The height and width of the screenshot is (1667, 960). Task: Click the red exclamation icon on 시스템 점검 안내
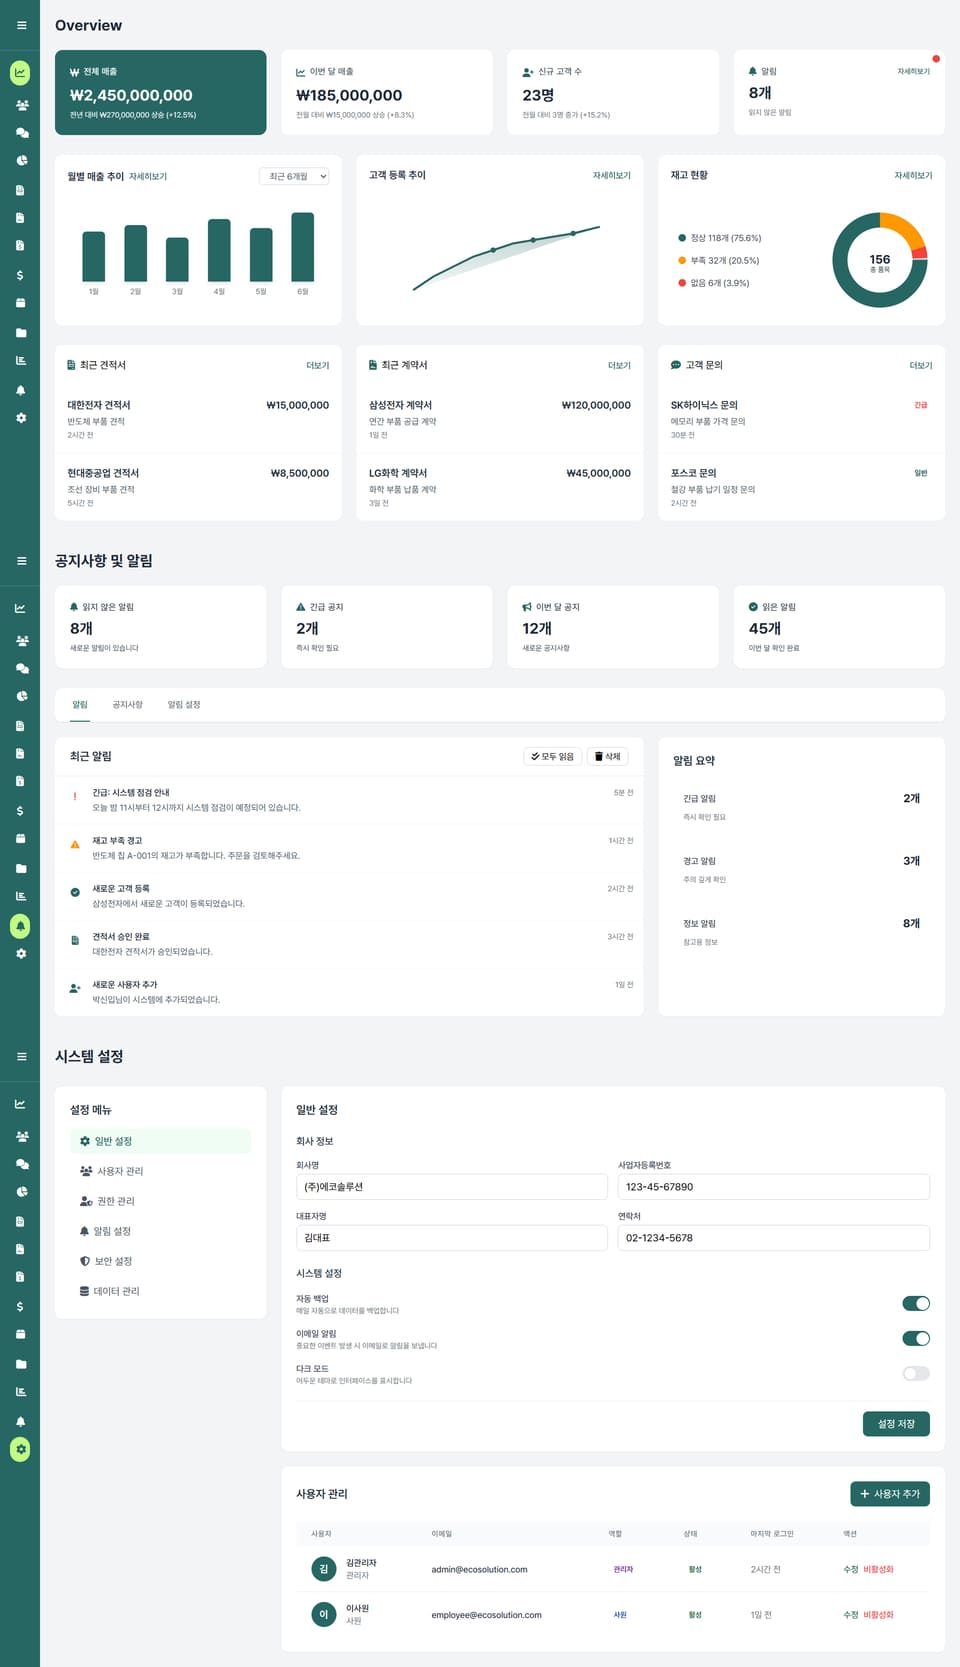pyautogui.click(x=75, y=797)
